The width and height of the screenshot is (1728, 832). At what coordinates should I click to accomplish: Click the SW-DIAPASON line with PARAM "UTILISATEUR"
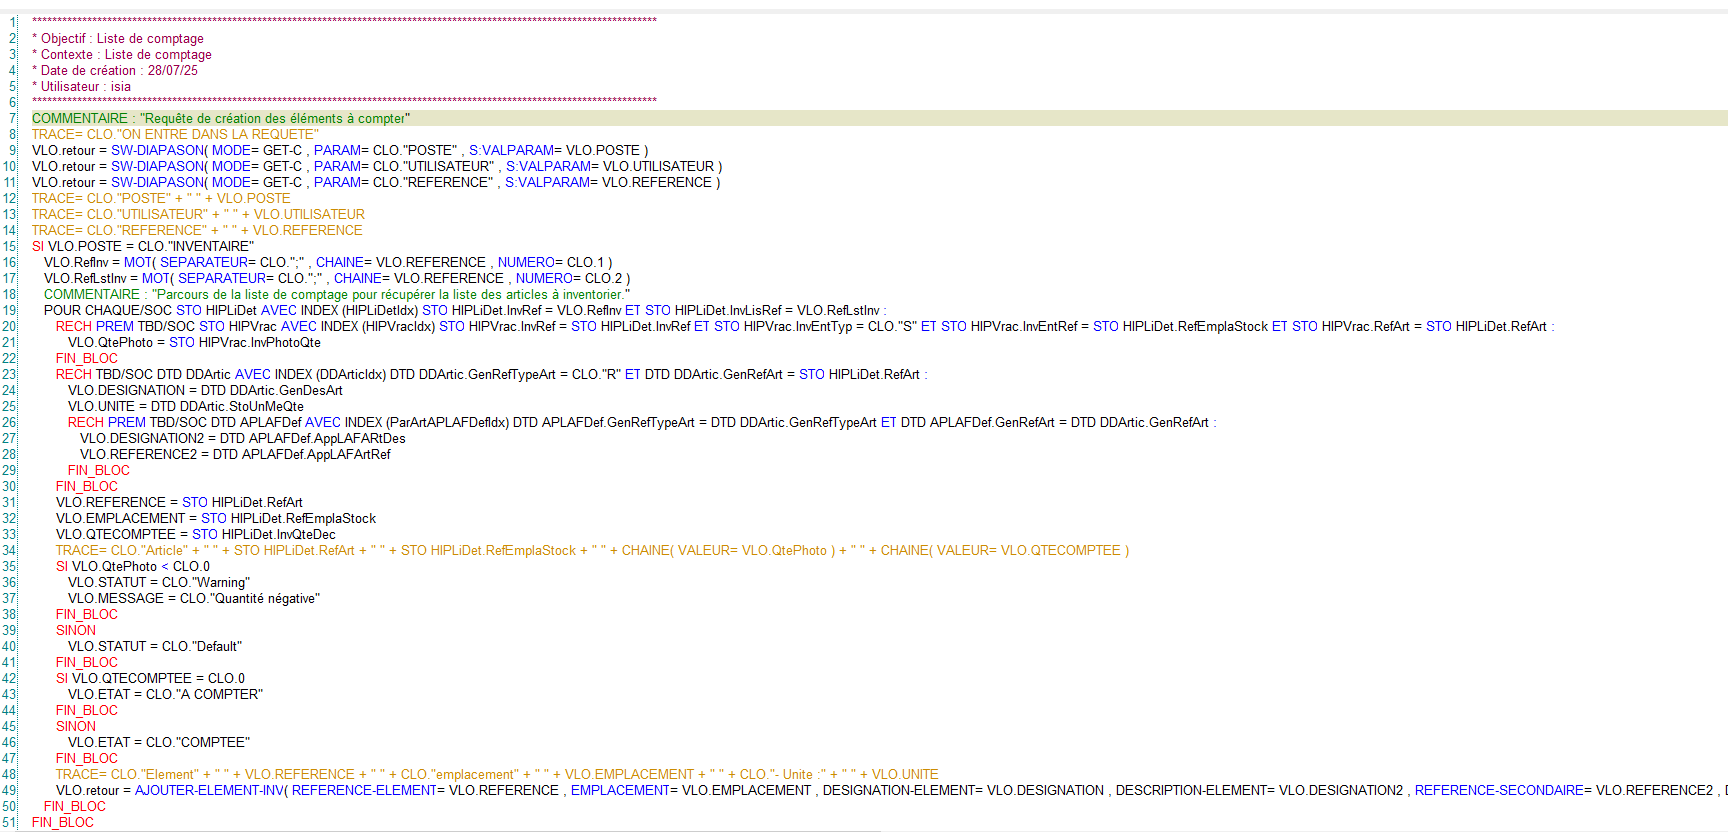(x=377, y=166)
